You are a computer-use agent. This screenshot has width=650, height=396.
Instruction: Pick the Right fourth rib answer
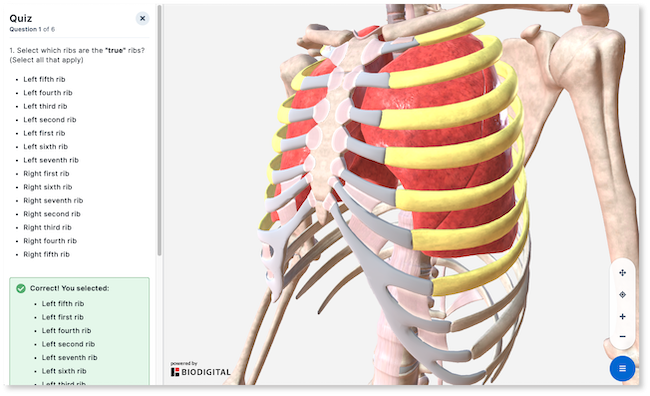pos(50,241)
